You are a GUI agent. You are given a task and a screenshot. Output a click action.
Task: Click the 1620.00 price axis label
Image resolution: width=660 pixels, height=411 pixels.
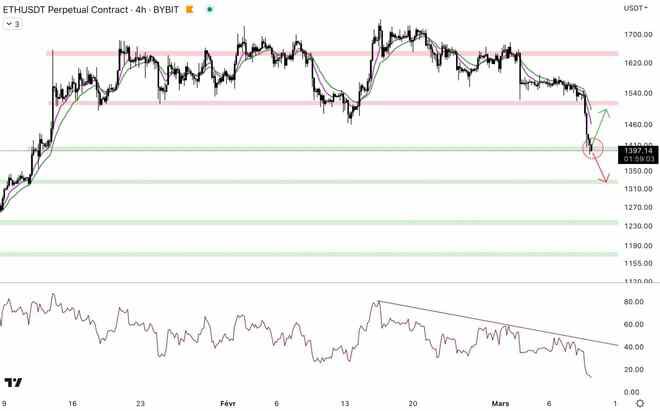638,63
